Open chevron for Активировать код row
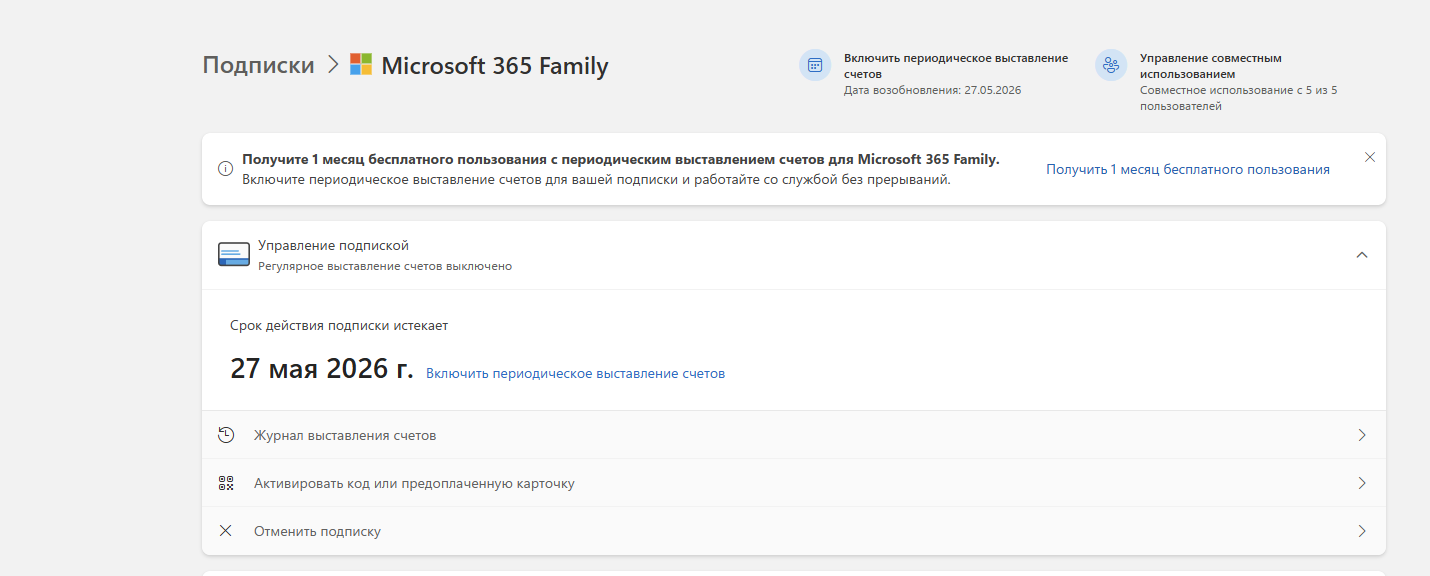Image resolution: width=1430 pixels, height=576 pixels. pyautogui.click(x=1361, y=483)
